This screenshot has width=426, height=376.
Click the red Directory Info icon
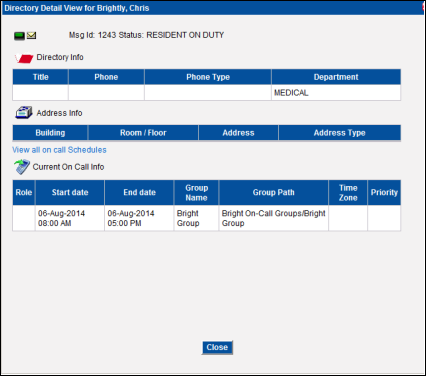[x=24, y=58]
